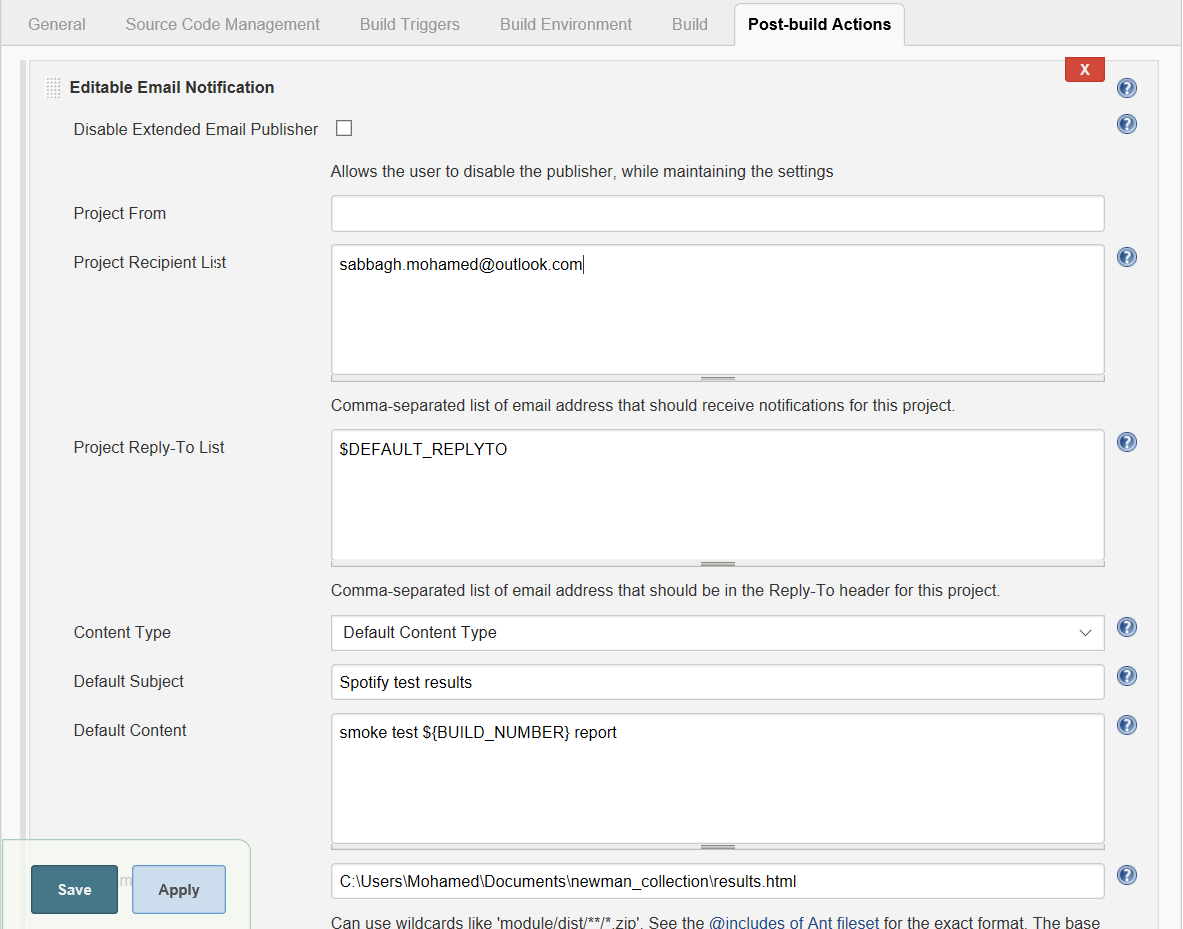This screenshot has height=929, width=1183.
Task: Remove Editable Email Notification with red X
Action: (1085, 69)
